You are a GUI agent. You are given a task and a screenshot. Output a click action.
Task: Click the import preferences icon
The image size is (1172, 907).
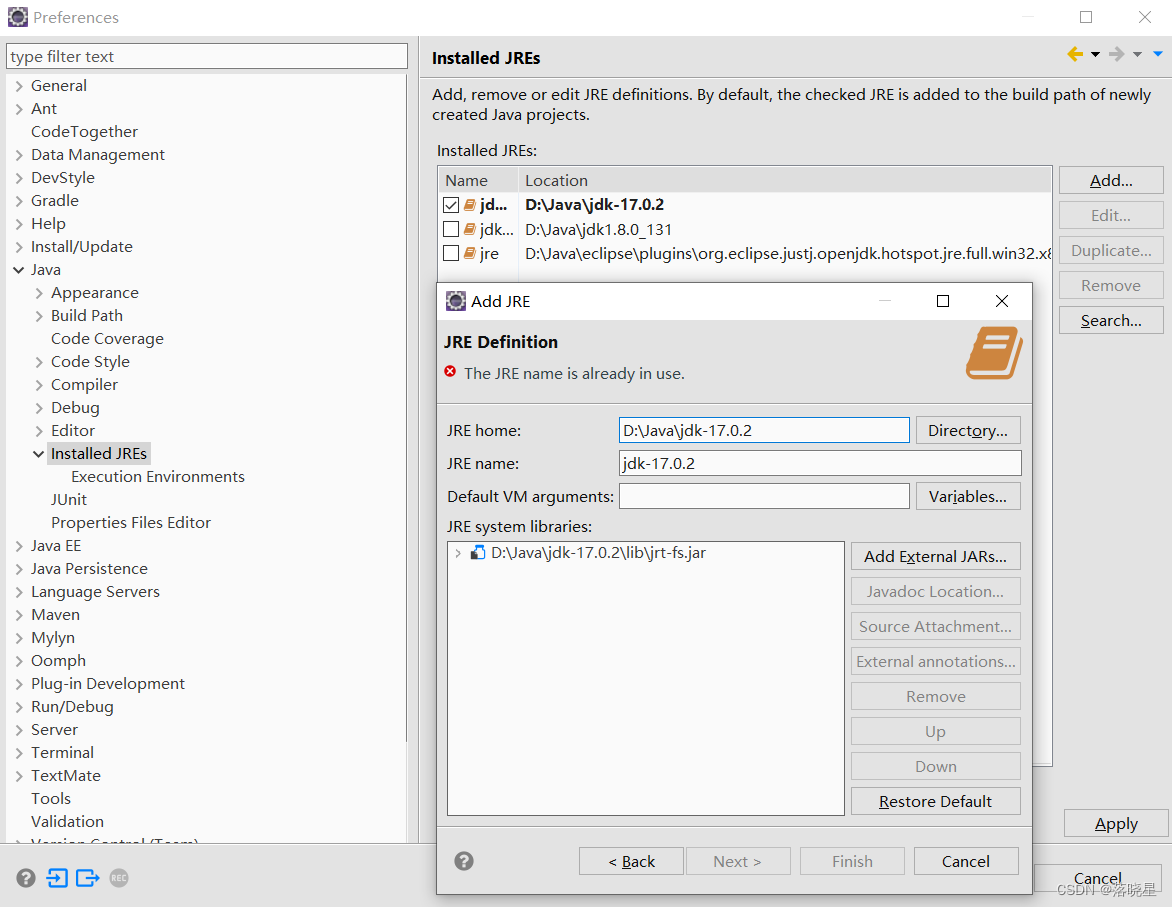click(58, 878)
